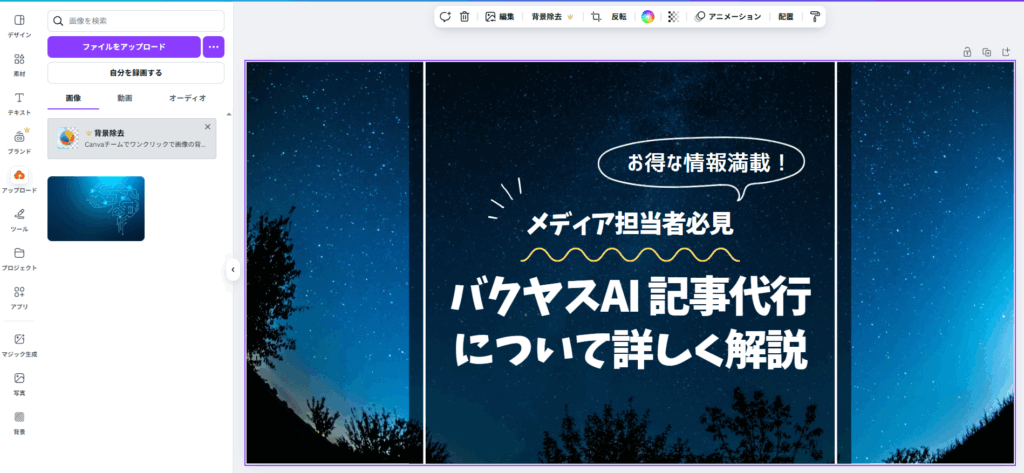Click the ファイルをアップロード button

124,47
